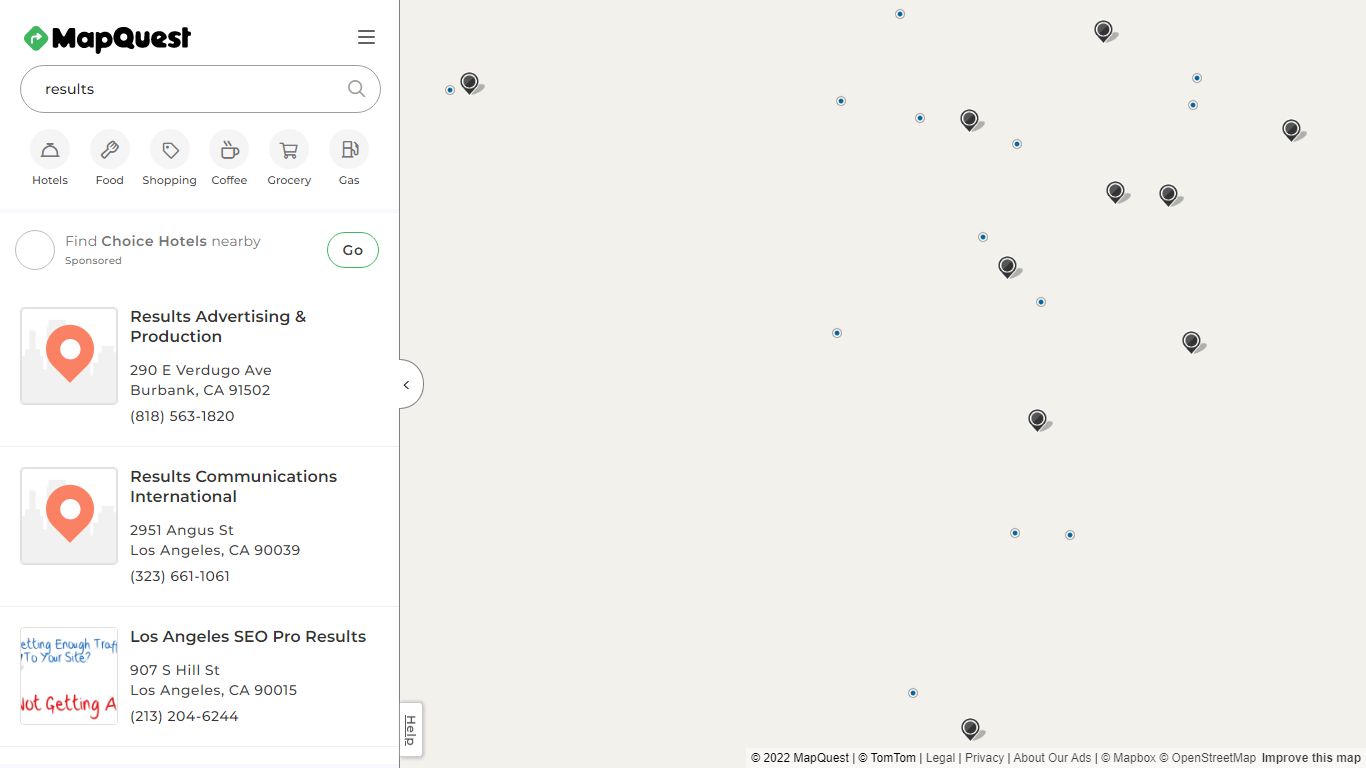The height and width of the screenshot is (768, 1366).
Task: Click the Results Advertising & Production pin thumbnail
Action: tap(69, 356)
